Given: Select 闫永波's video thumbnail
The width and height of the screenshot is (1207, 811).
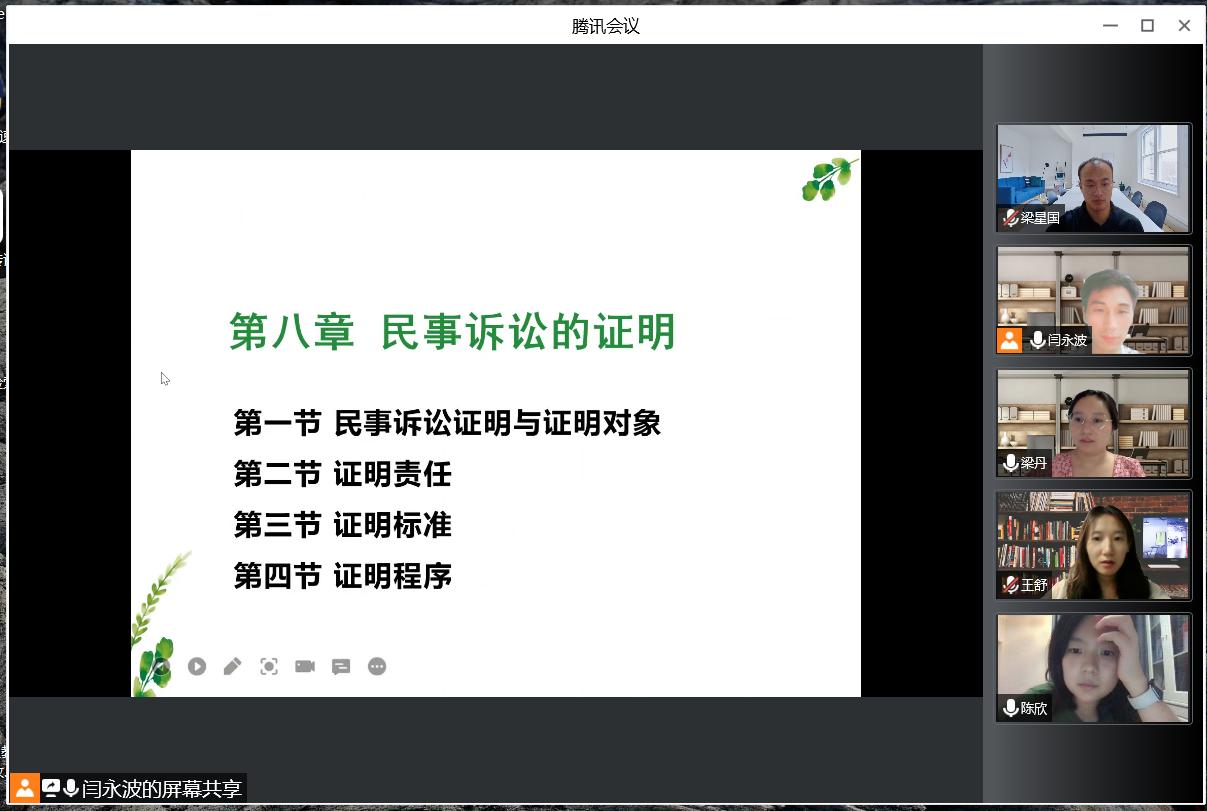Looking at the screenshot, I should (x=1093, y=300).
